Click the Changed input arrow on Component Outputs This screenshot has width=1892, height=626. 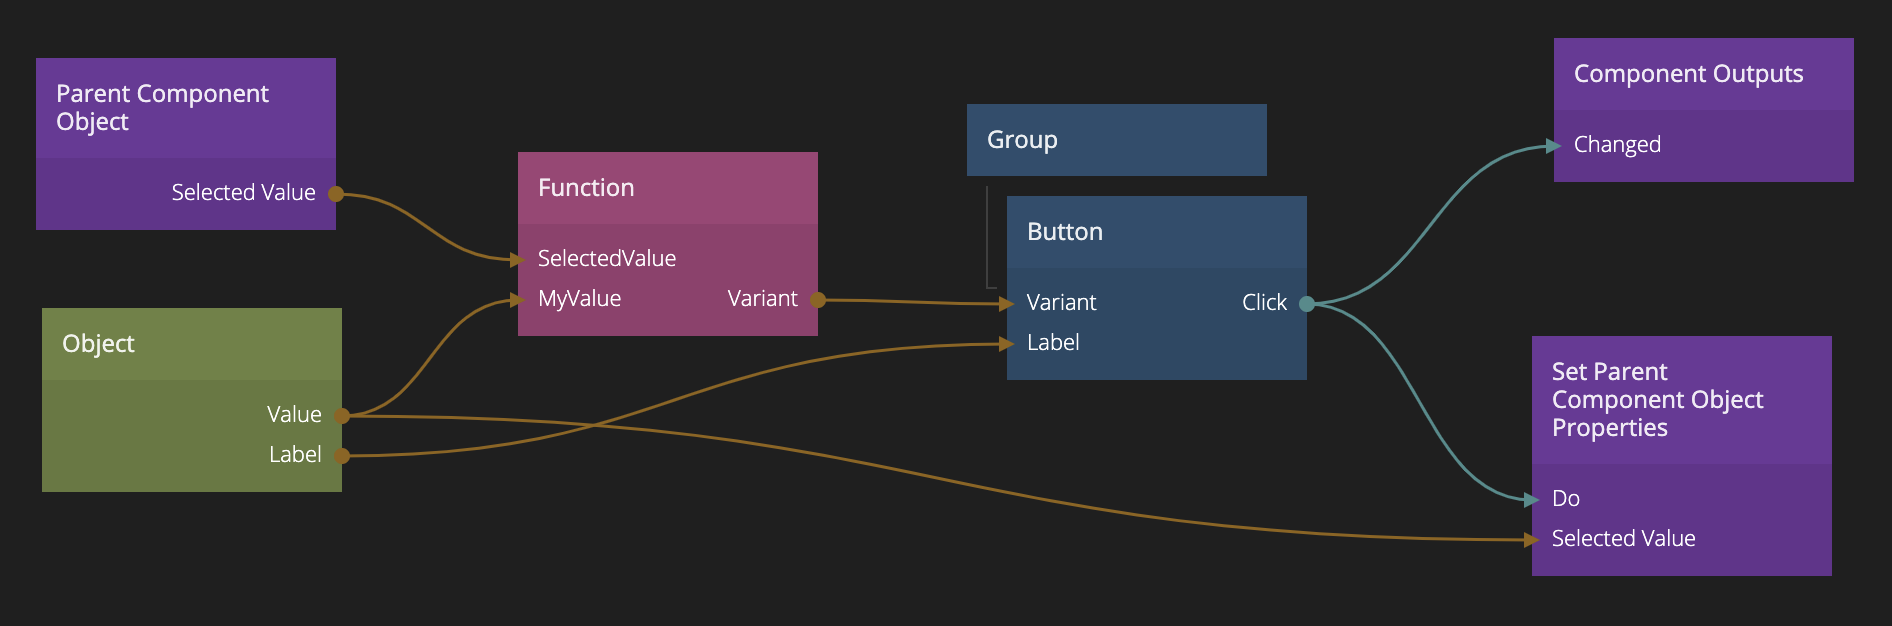tap(1553, 146)
